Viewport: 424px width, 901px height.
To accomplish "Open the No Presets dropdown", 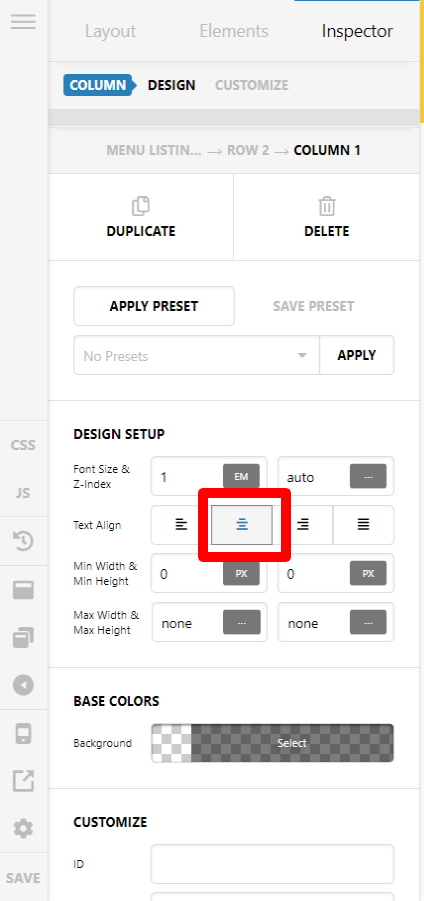I will (x=196, y=356).
